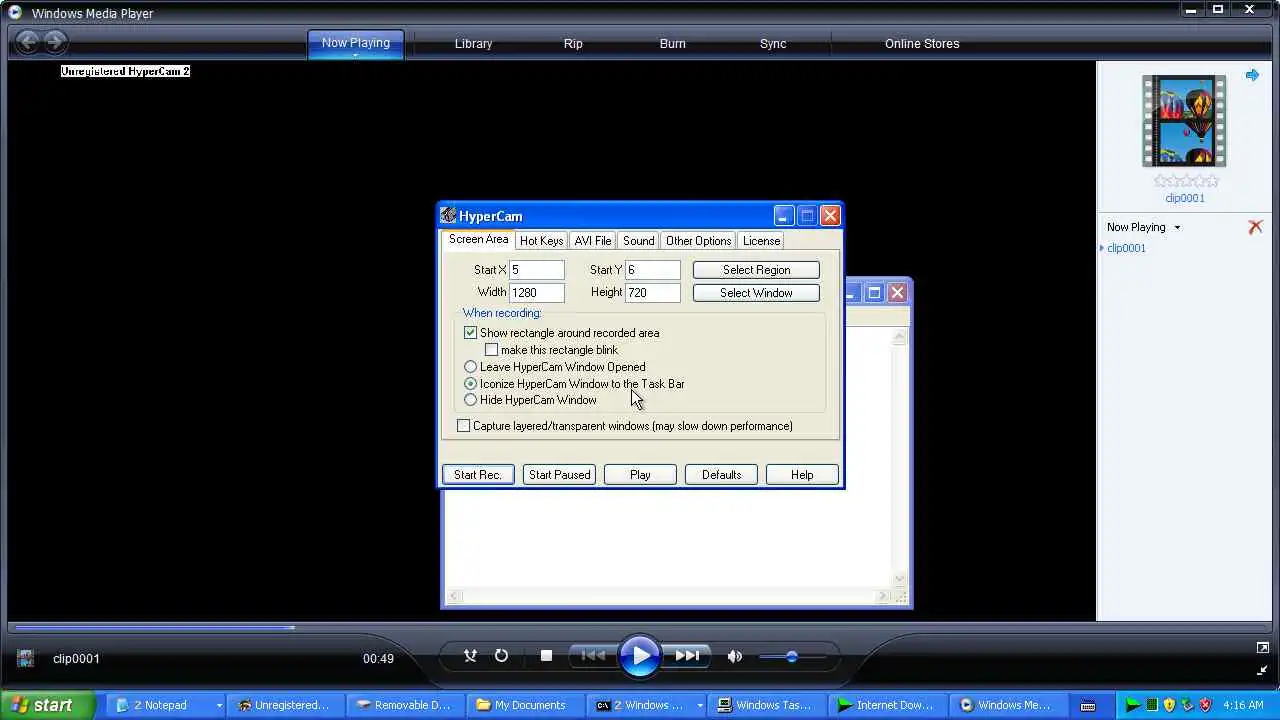Click the clip0001 link under the thumbnail
This screenshot has height=720, width=1280.
pyautogui.click(x=1185, y=198)
